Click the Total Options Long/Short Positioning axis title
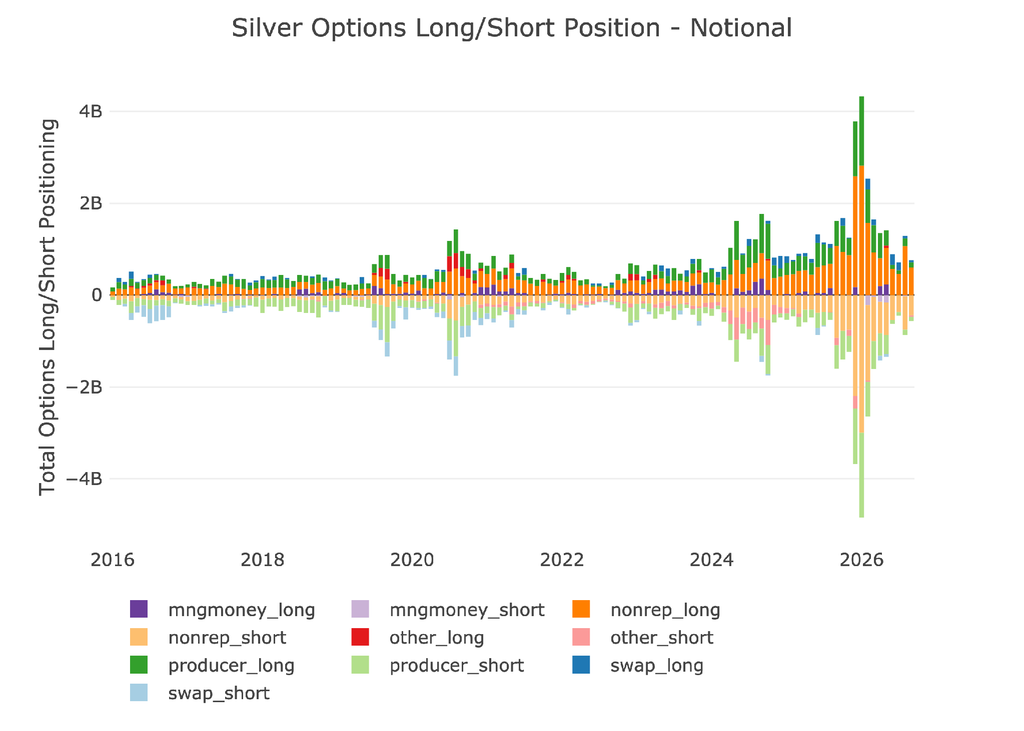Screen dimensions: 1024x731 tap(48, 307)
